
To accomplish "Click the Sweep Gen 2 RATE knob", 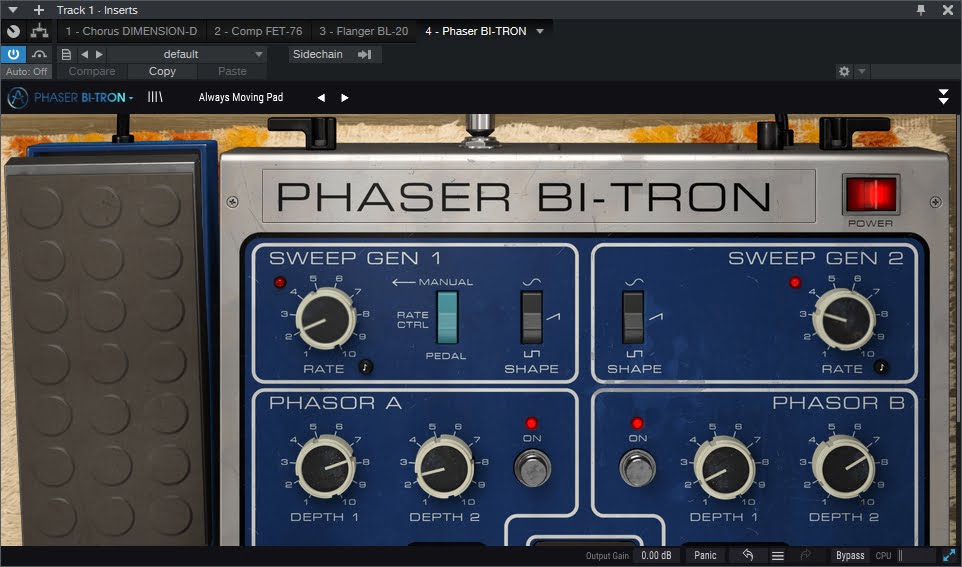I will [844, 319].
